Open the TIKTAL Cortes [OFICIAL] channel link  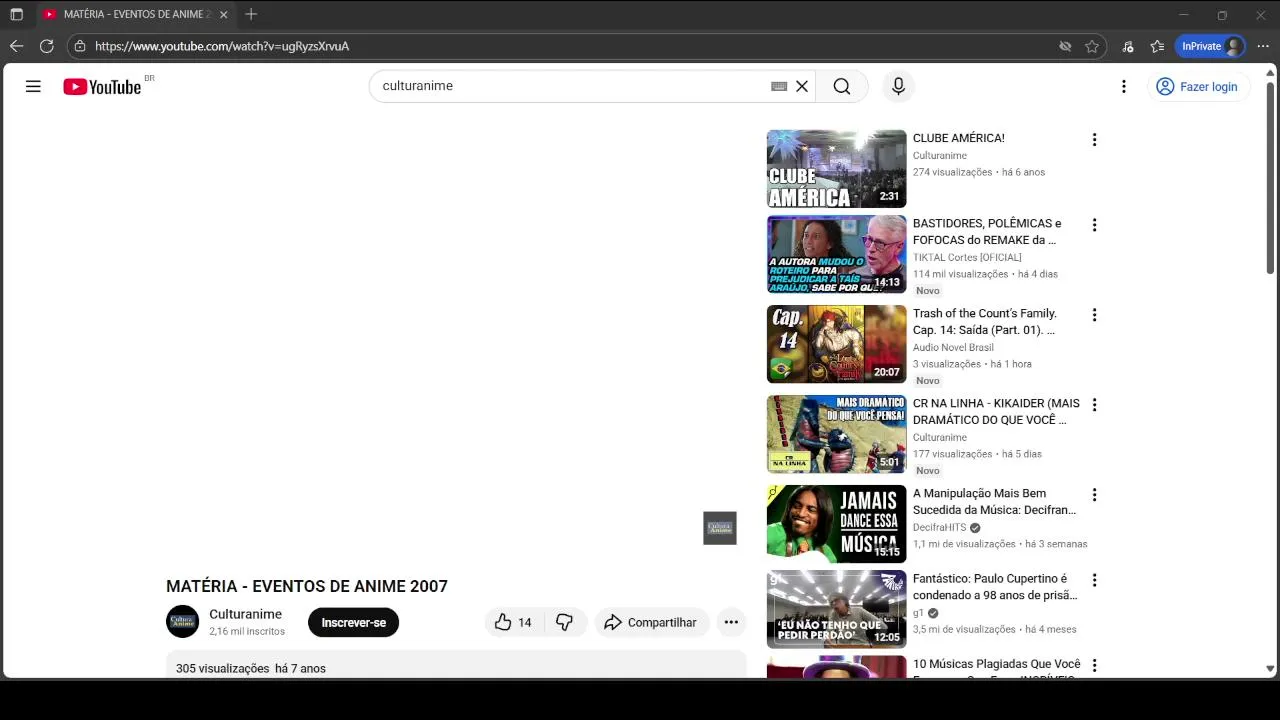[967, 257]
